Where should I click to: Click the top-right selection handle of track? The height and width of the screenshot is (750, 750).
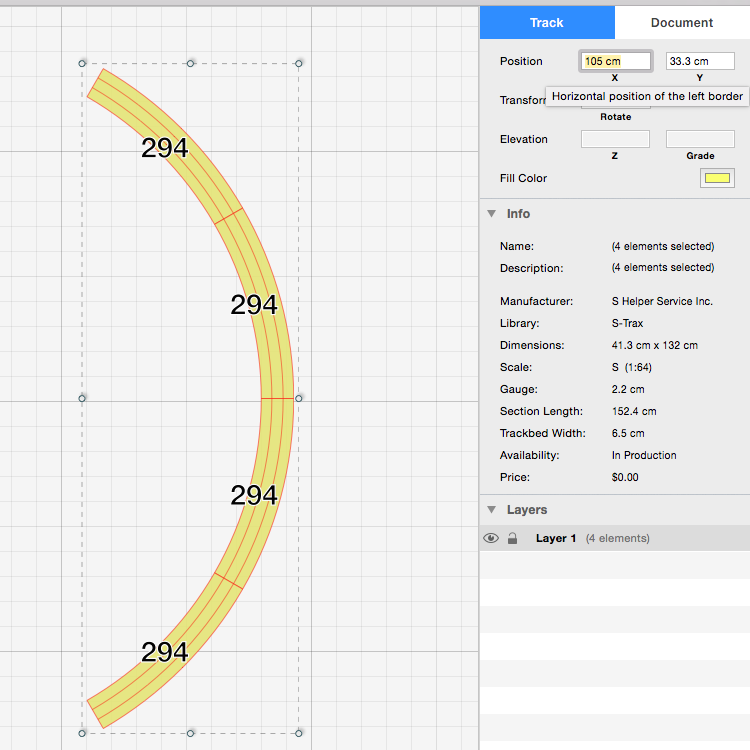pyautogui.click(x=299, y=63)
